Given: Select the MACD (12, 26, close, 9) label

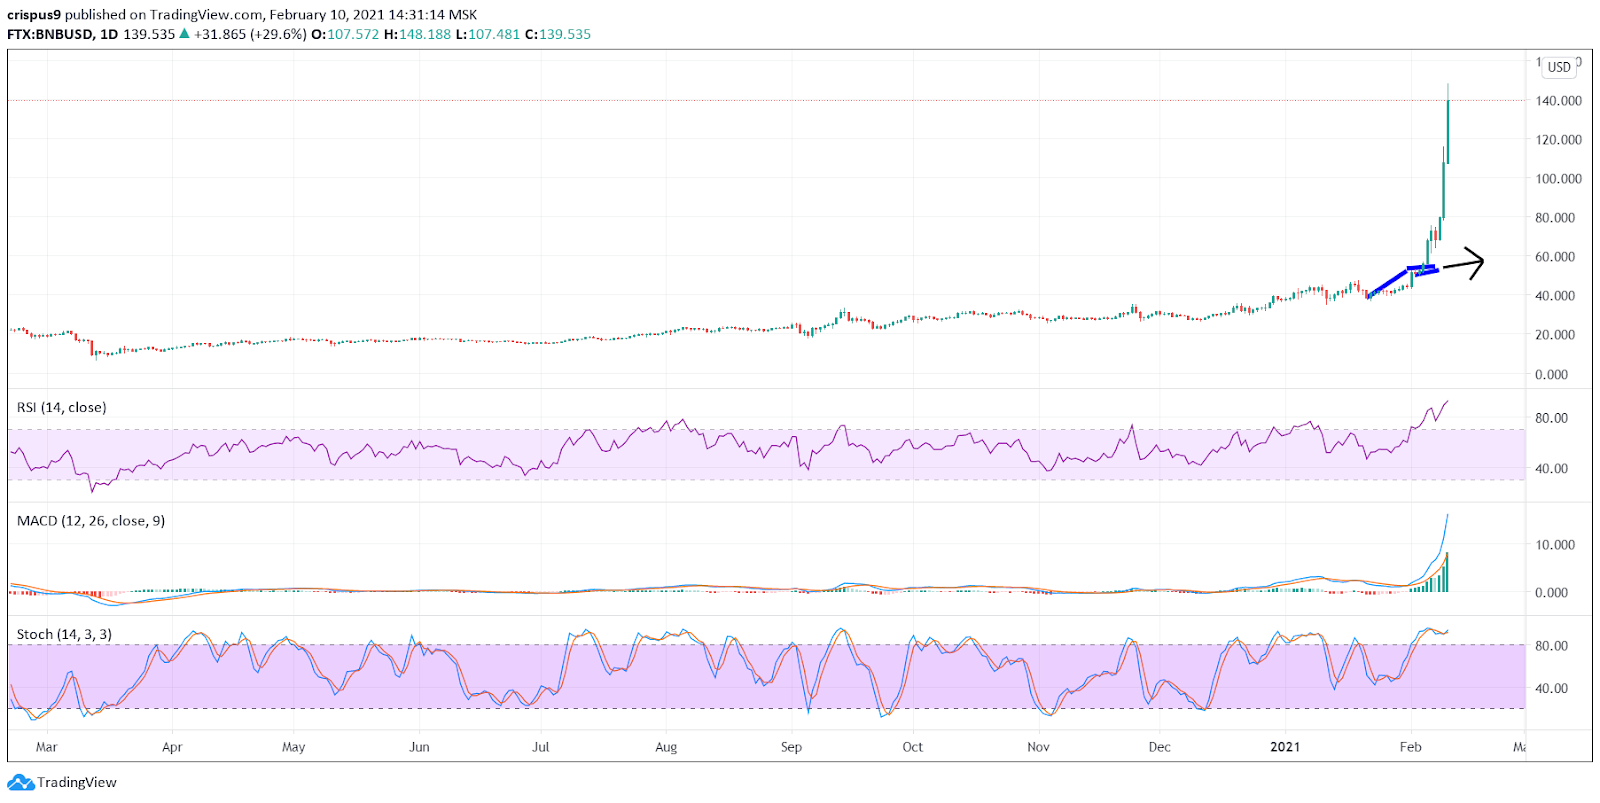Looking at the screenshot, I should point(91,521).
